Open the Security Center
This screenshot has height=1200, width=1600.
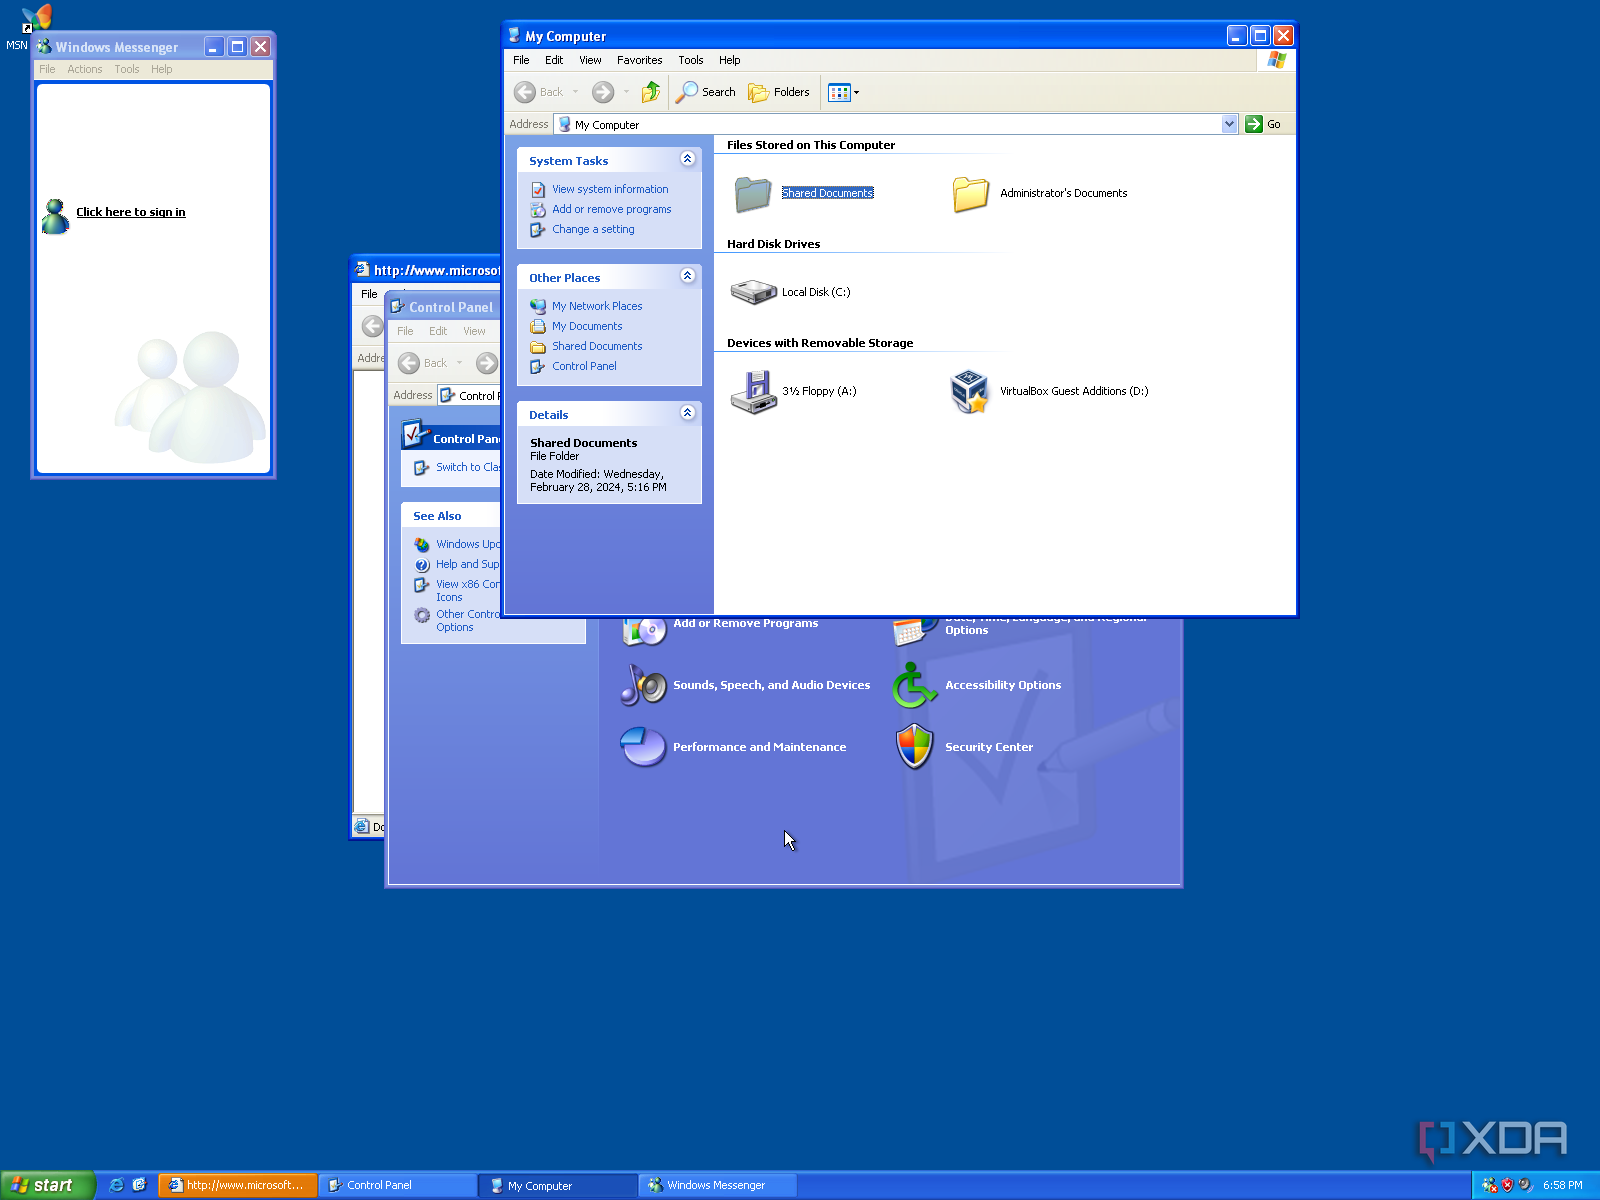tap(988, 747)
